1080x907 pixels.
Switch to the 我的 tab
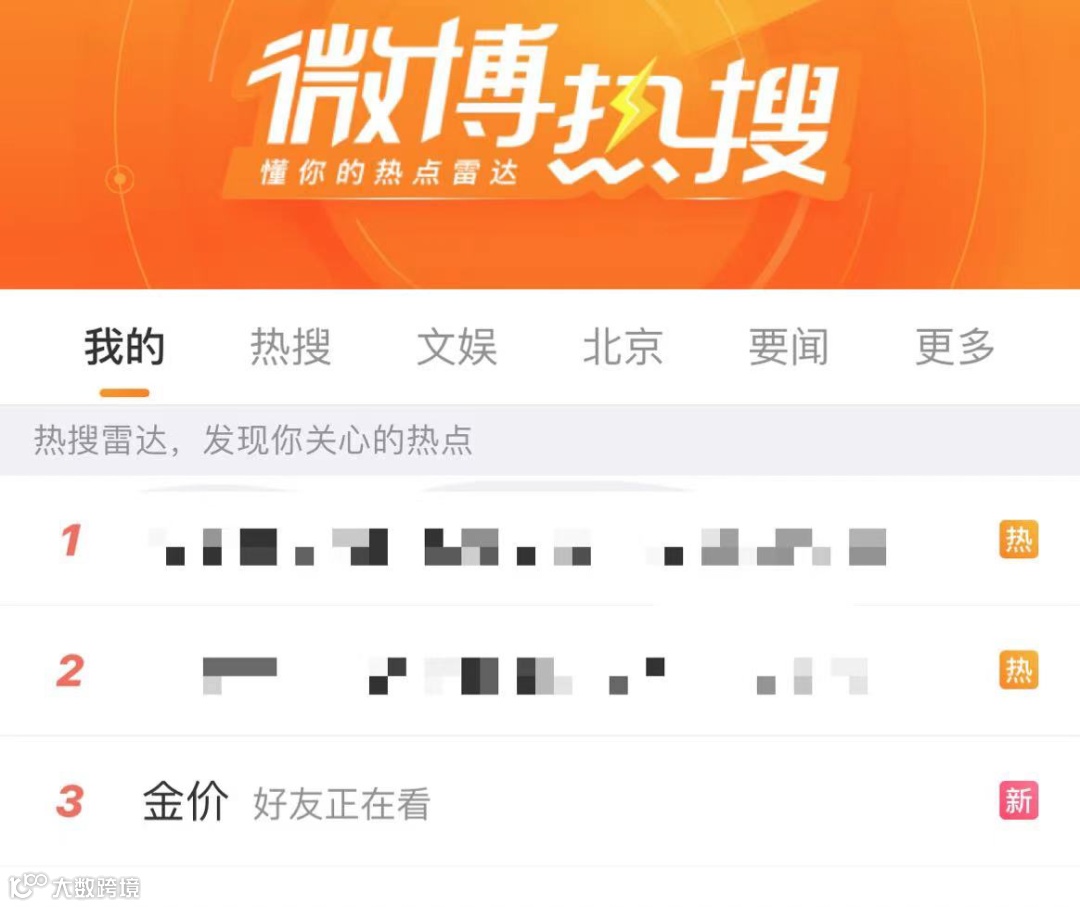(125, 346)
